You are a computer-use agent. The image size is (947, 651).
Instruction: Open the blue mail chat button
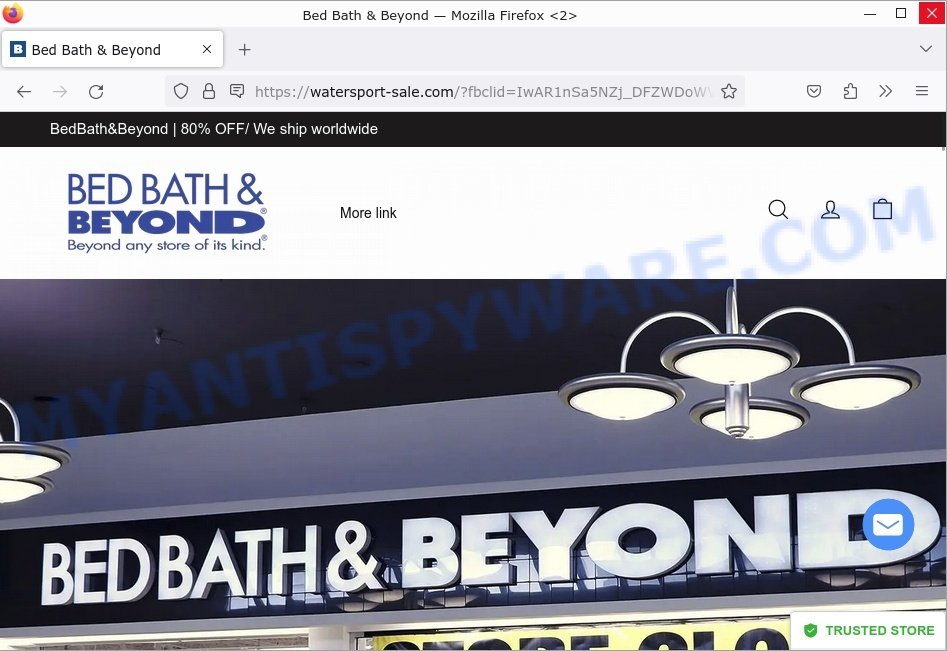tap(888, 524)
